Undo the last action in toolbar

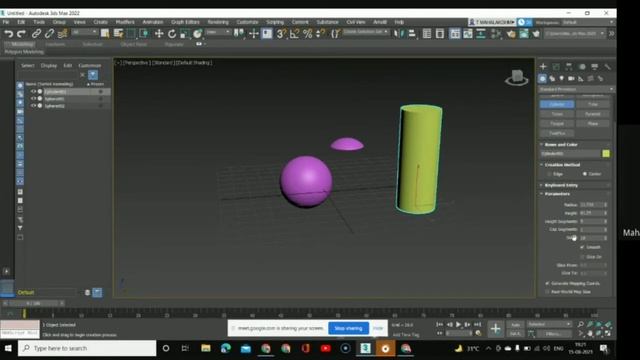coord(9,34)
